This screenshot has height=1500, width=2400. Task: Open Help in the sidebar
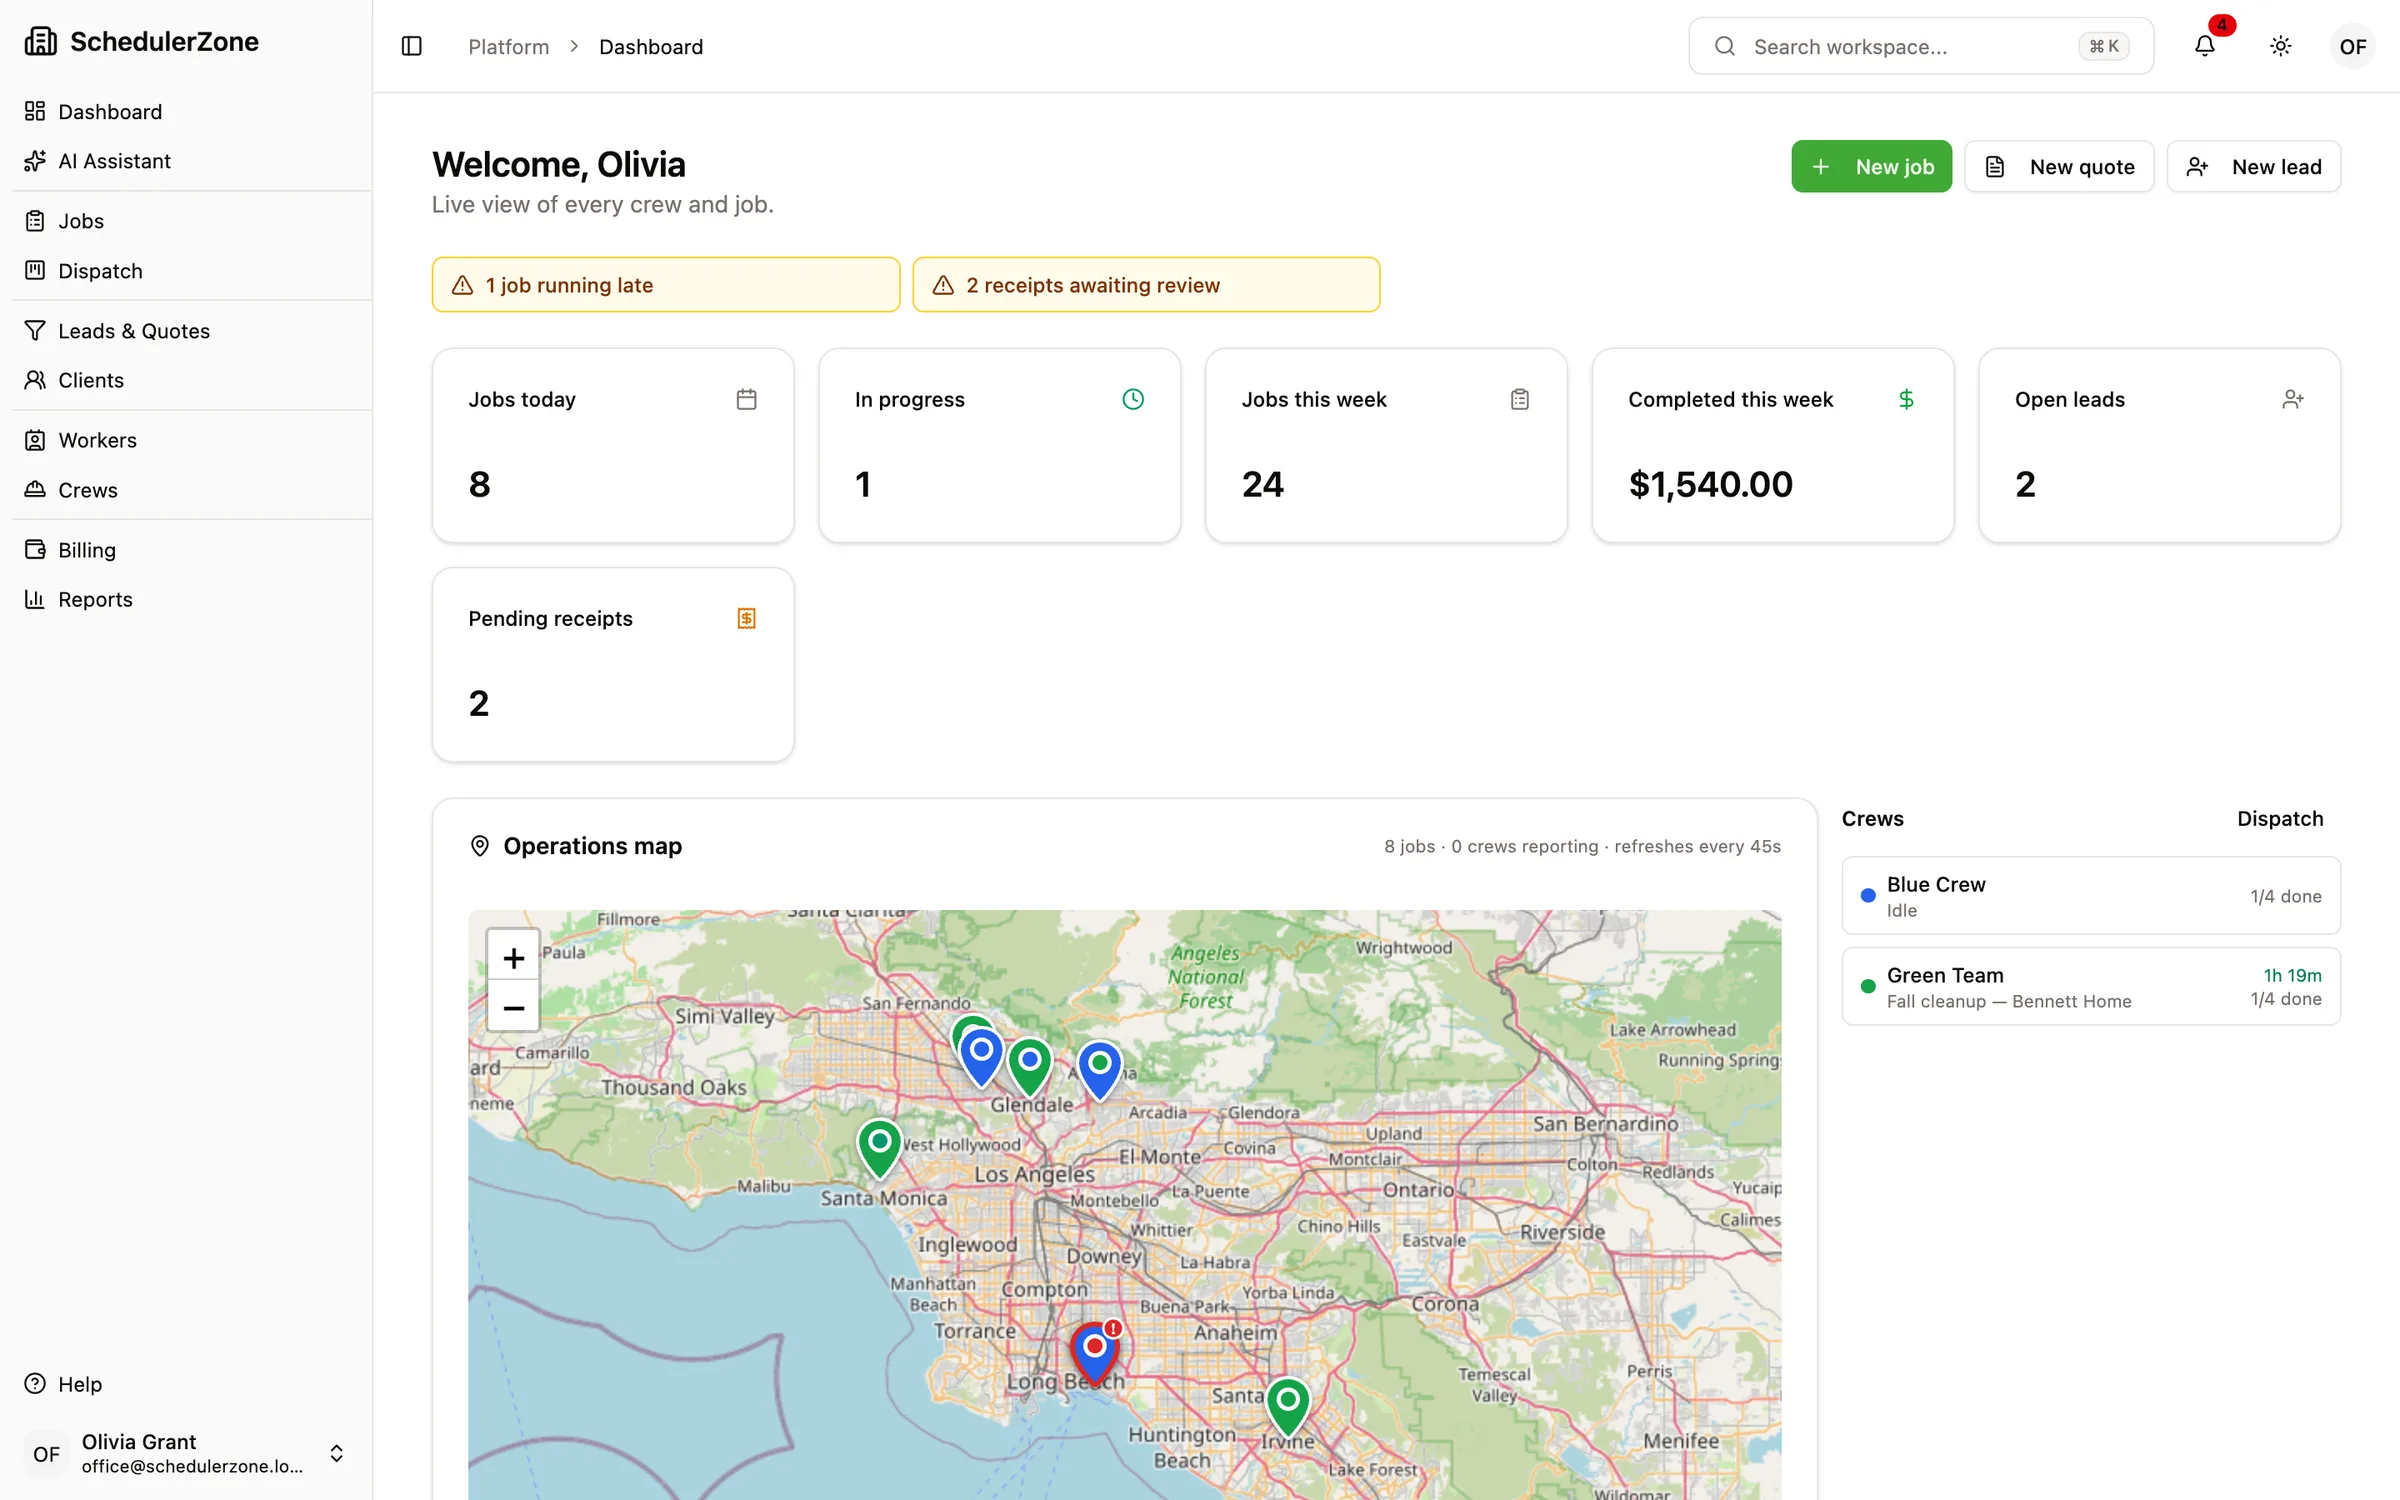(x=186, y=1384)
